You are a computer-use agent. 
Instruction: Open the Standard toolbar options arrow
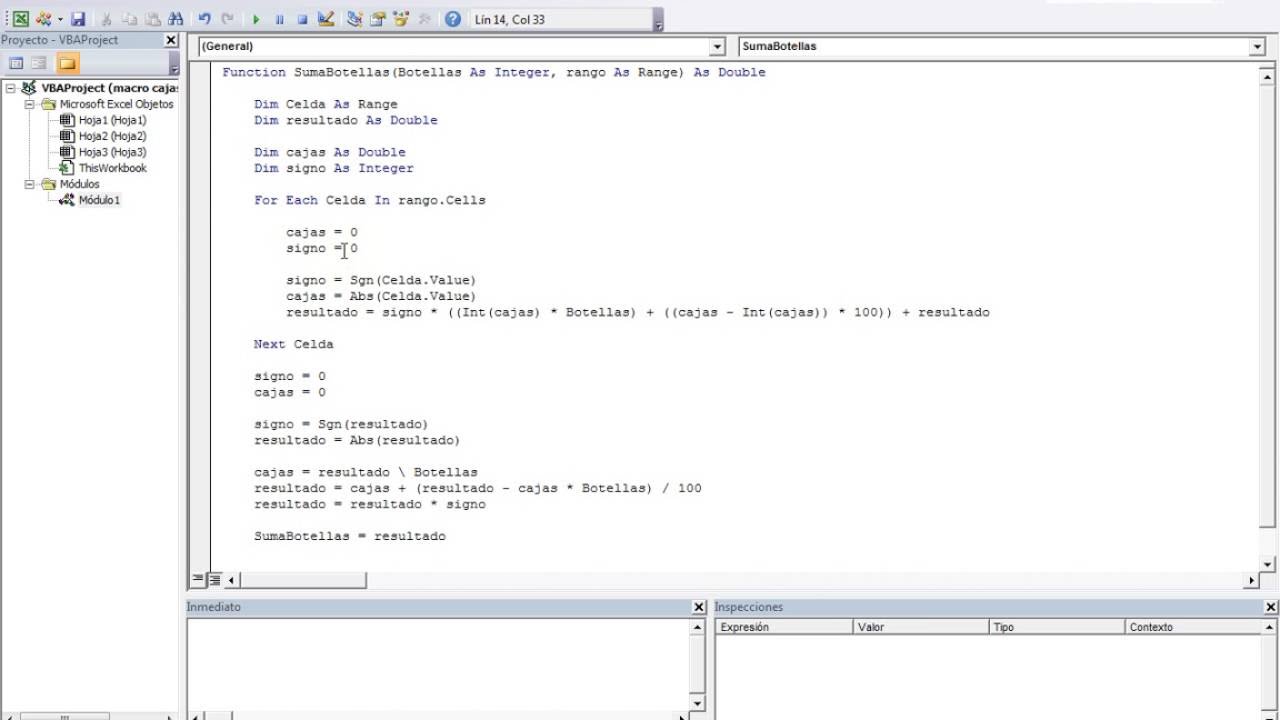click(x=658, y=21)
